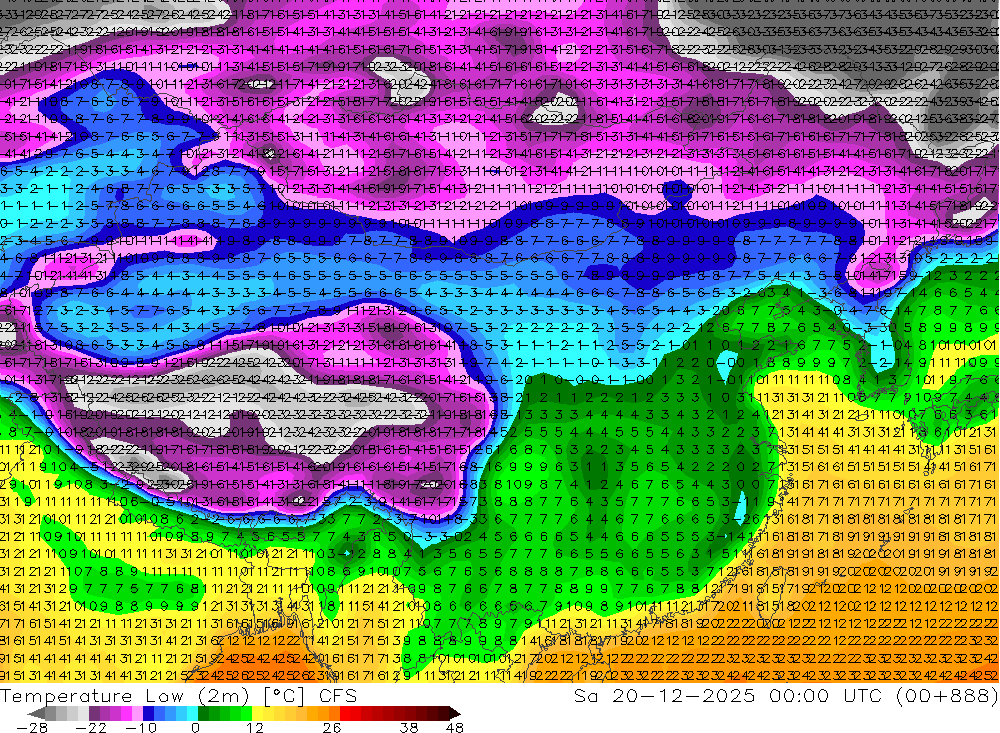Screen dimensions: 1000x733
Task: Click the right arrow end of color scale
Action: (455, 714)
